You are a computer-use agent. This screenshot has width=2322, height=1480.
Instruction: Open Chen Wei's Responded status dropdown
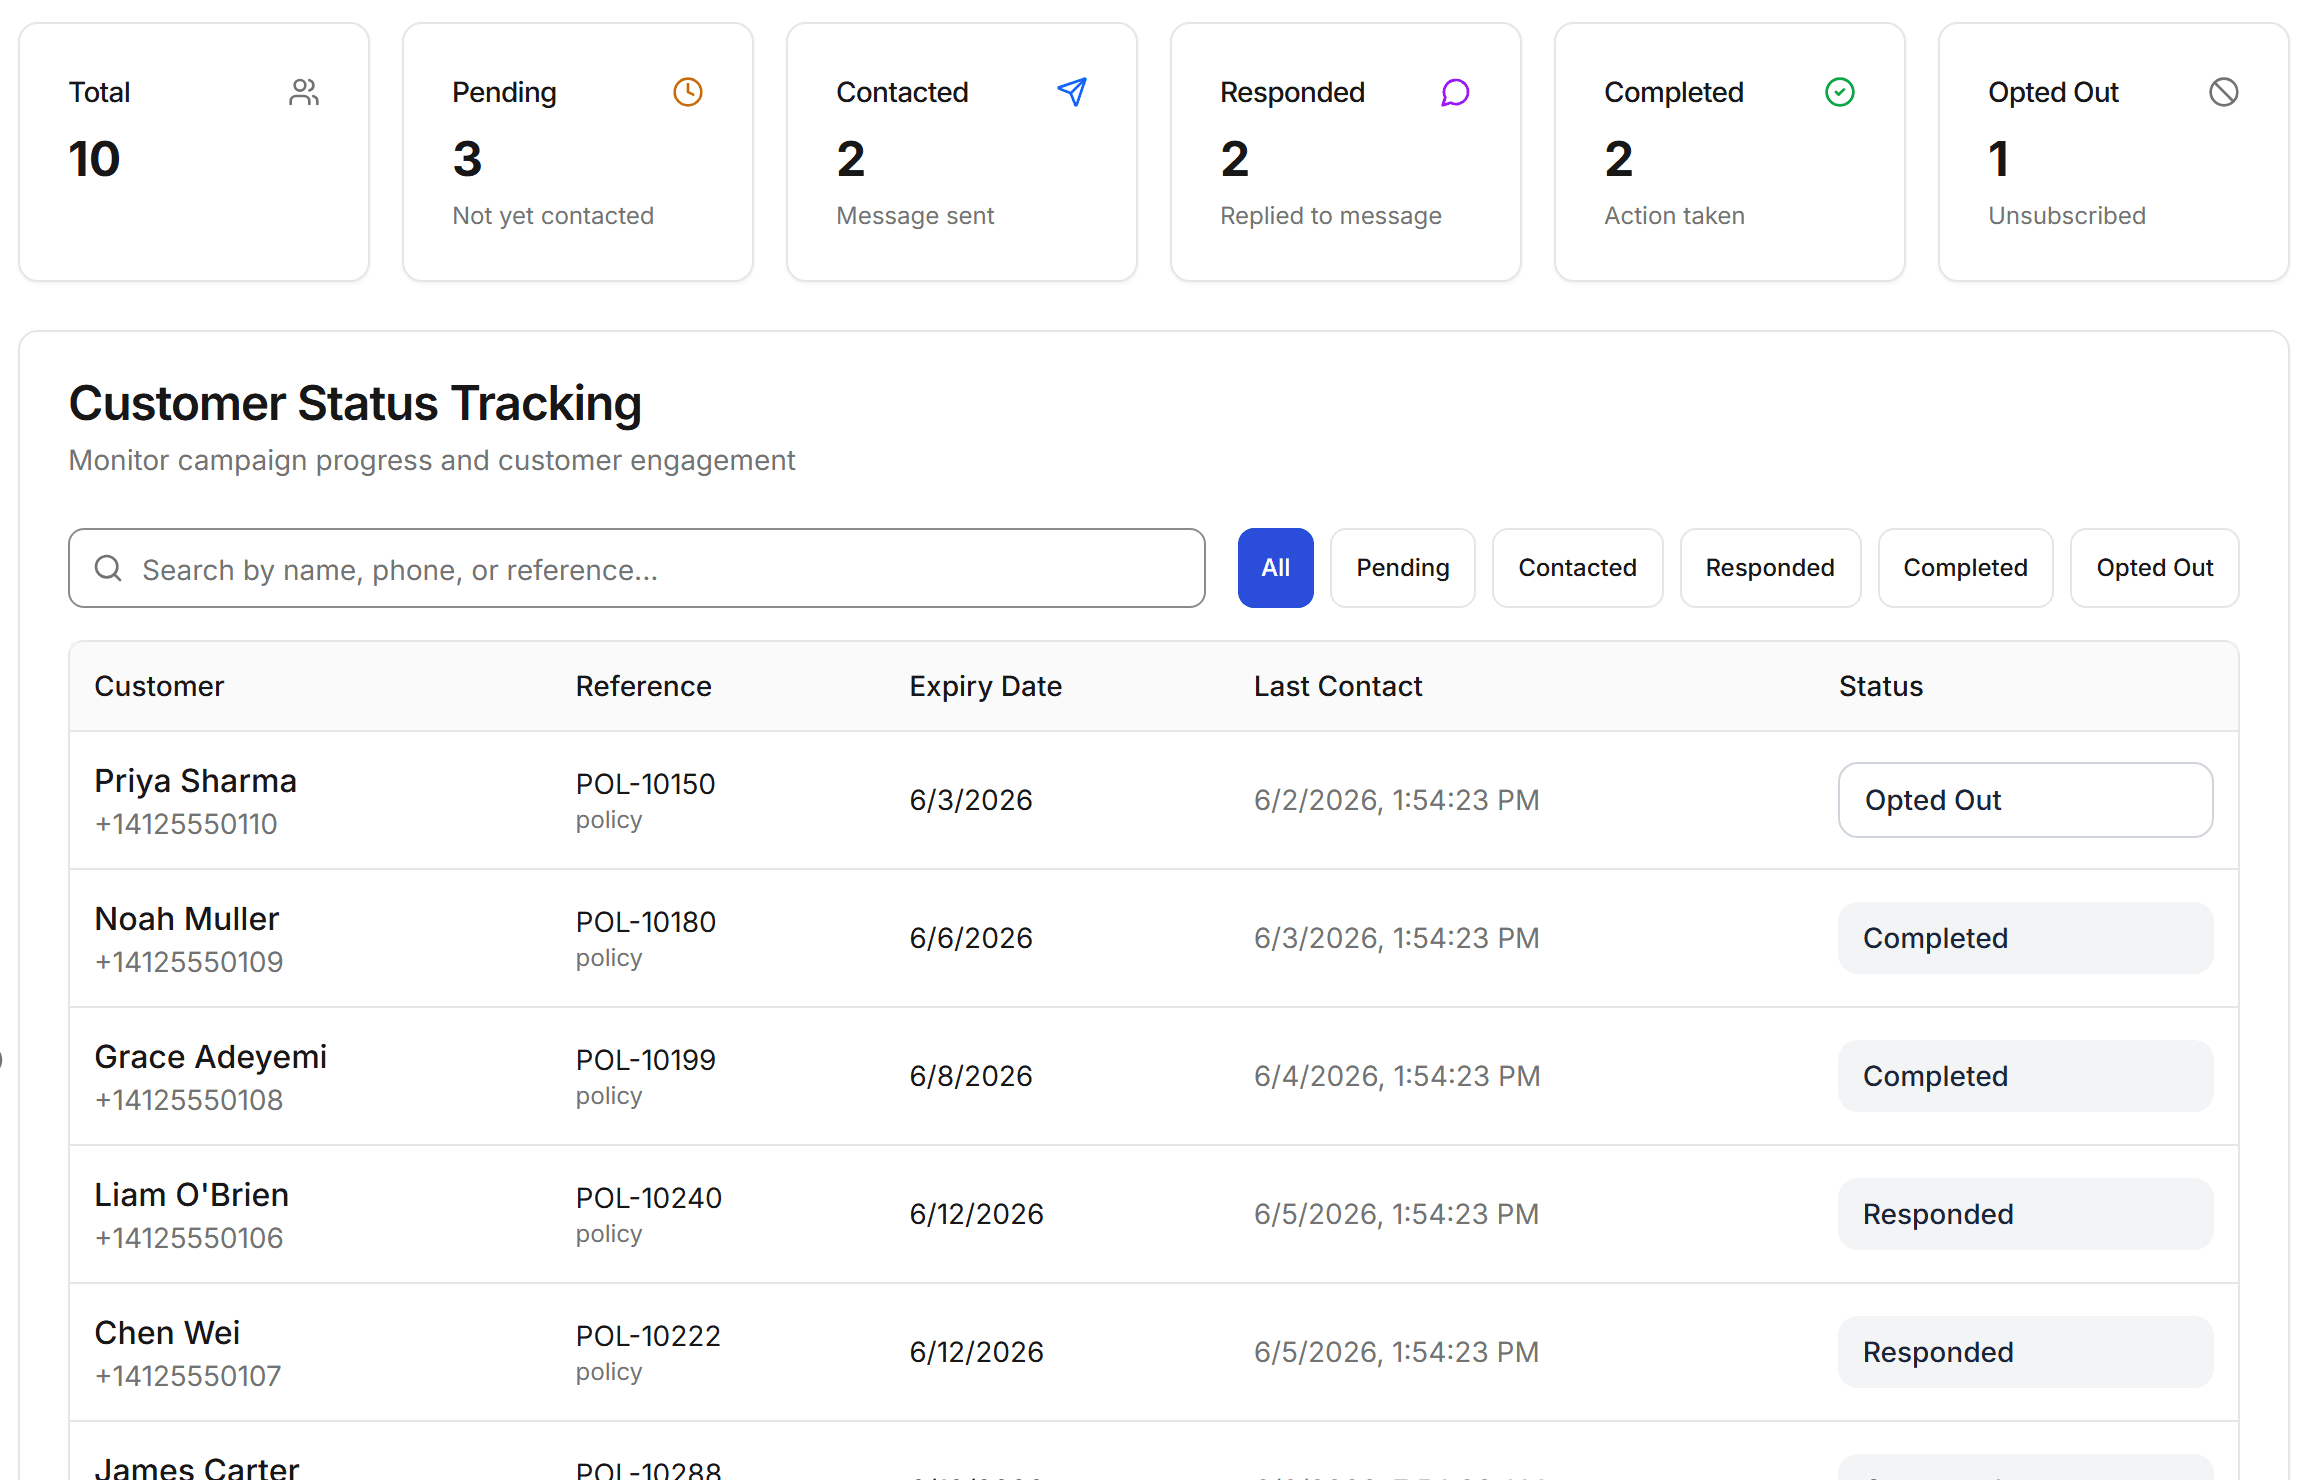coord(2026,1352)
